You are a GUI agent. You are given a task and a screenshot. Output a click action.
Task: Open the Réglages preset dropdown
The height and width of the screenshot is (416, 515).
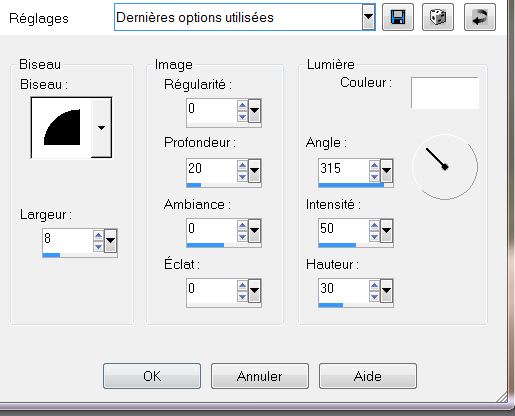[368, 17]
